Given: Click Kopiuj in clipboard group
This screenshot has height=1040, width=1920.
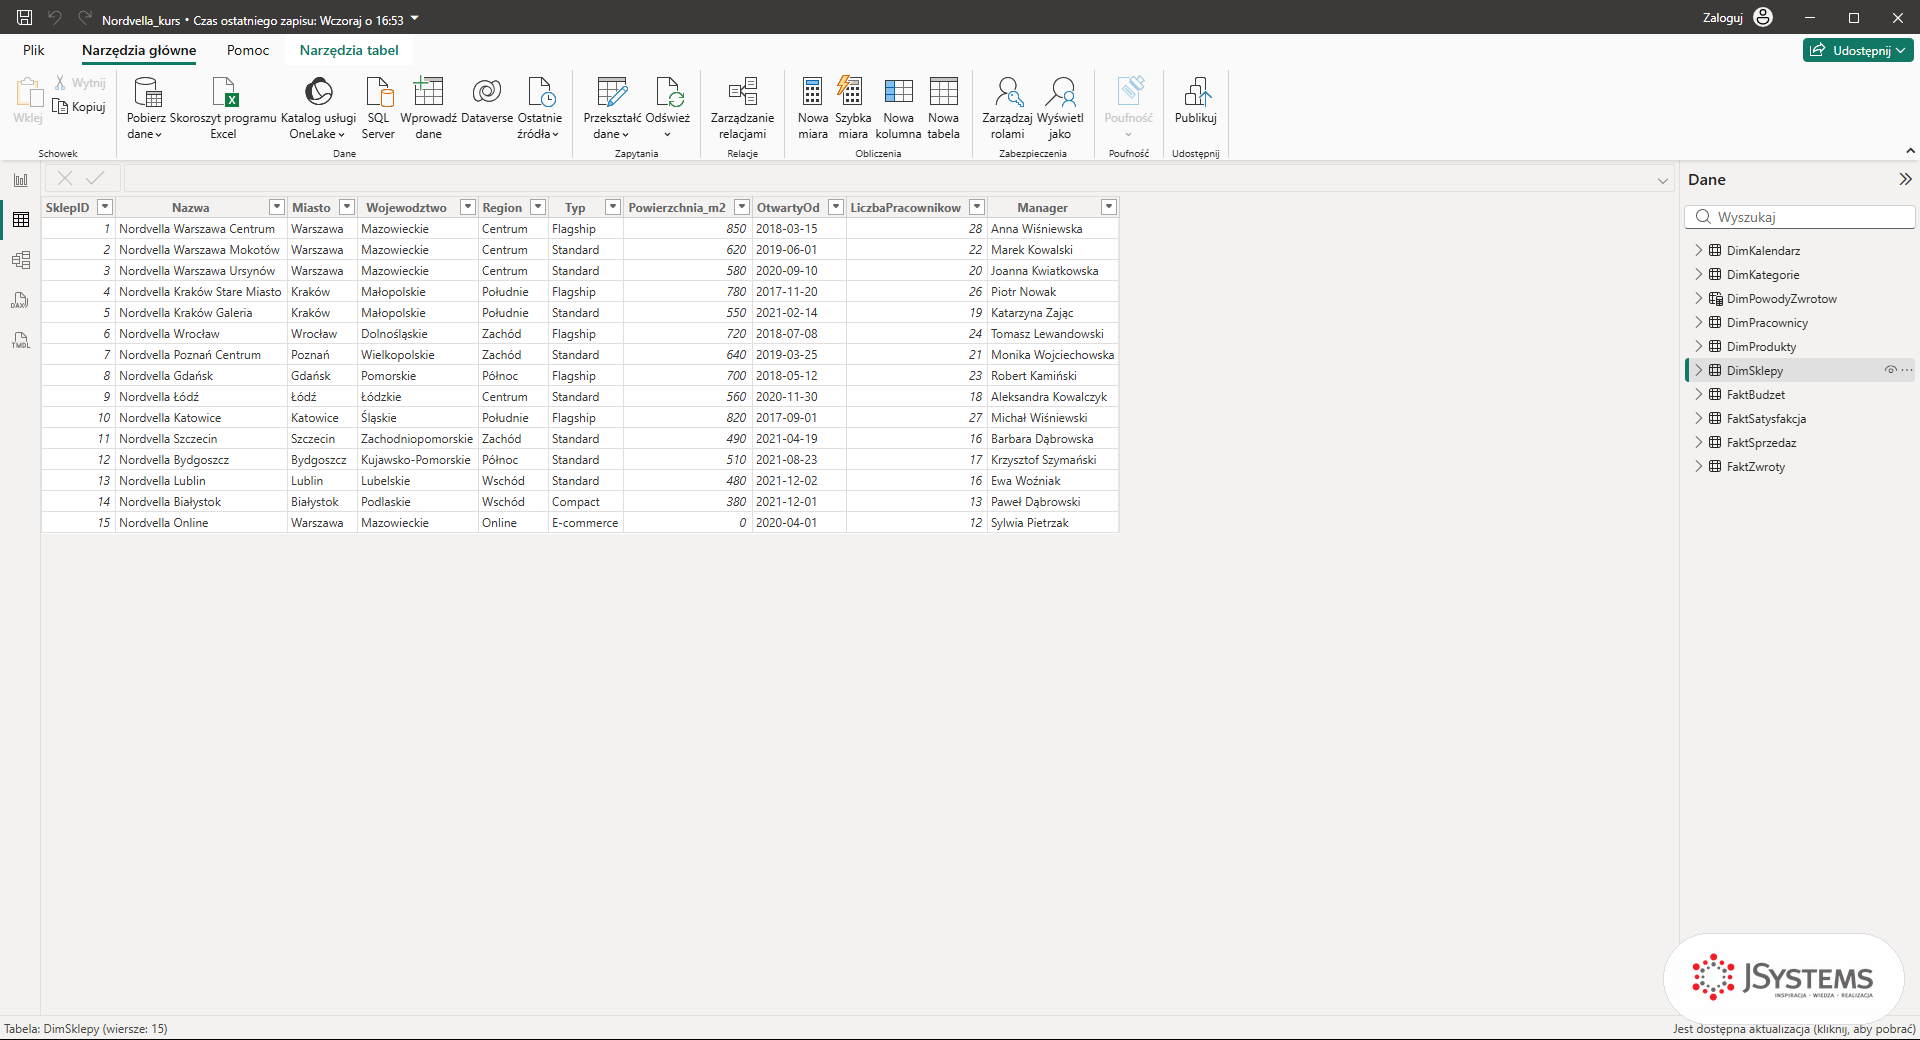Looking at the screenshot, I should tap(79, 107).
